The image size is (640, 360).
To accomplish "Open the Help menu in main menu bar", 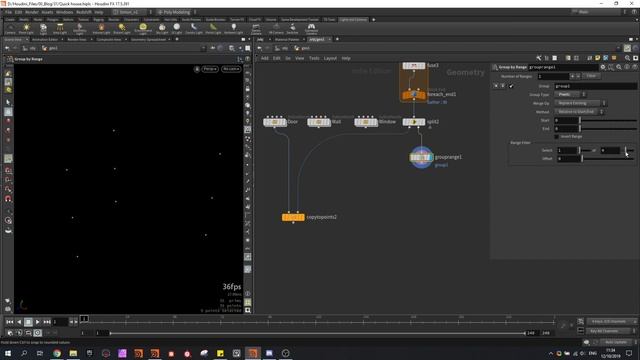I will point(98,12).
